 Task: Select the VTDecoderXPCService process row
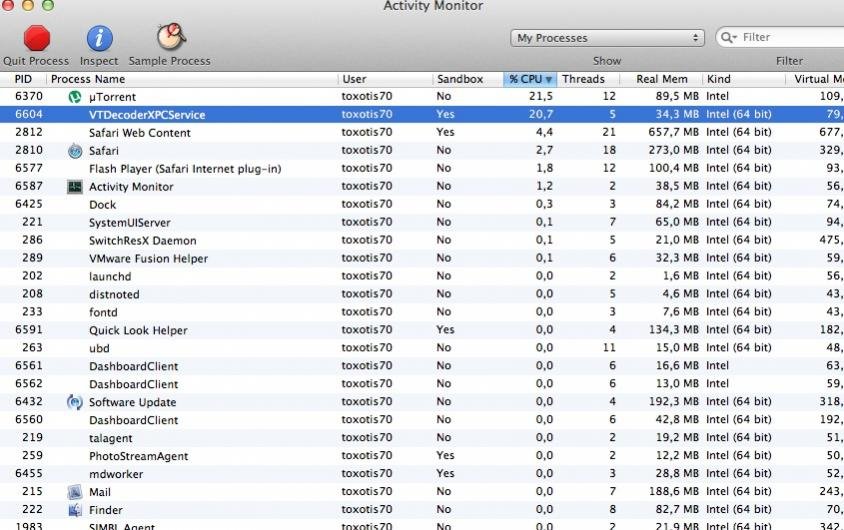(147, 115)
